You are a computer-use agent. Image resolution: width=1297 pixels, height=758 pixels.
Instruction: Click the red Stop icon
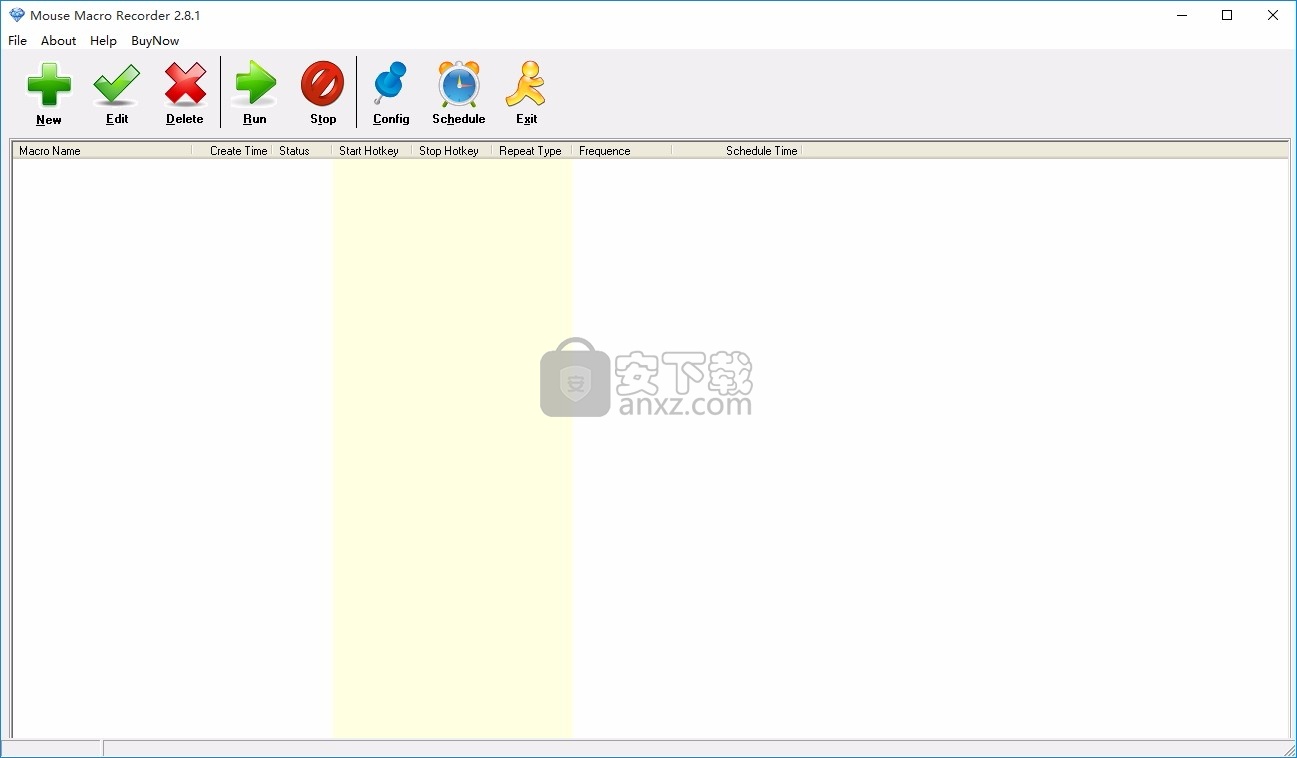(323, 84)
